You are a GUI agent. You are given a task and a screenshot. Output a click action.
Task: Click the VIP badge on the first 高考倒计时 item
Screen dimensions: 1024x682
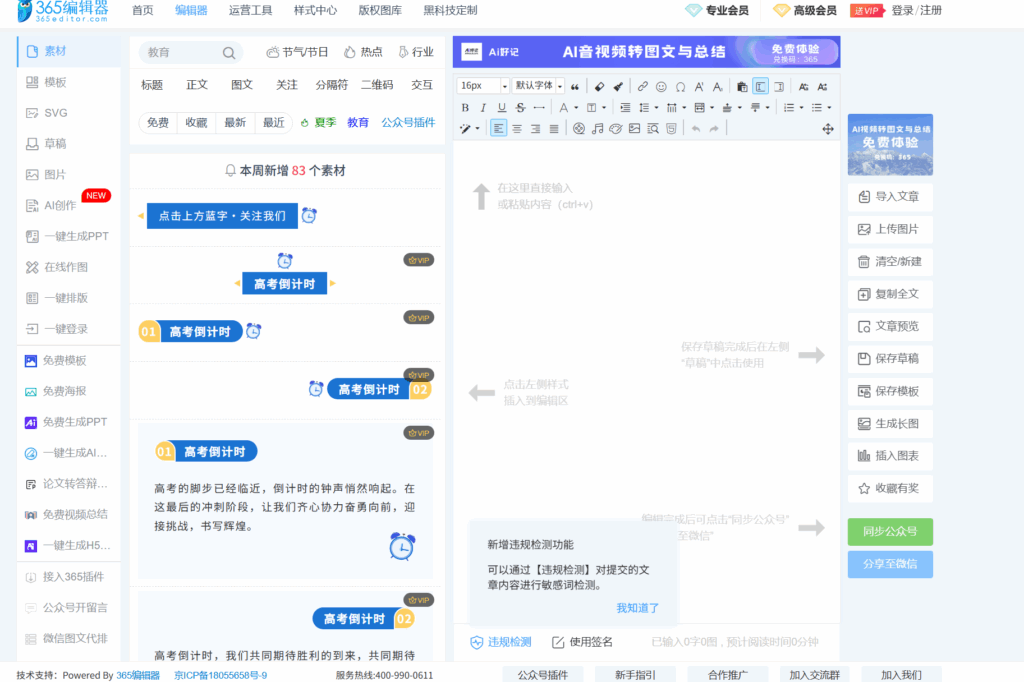point(419,260)
